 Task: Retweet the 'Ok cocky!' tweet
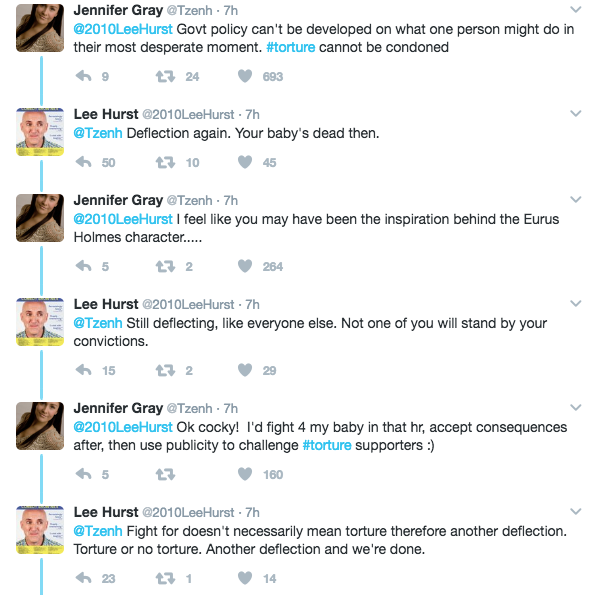pos(165,474)
